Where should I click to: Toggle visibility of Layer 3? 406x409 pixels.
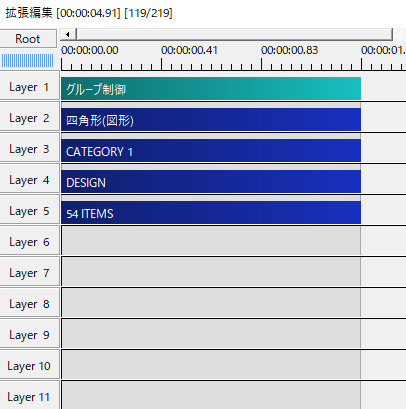click(29, 149)
